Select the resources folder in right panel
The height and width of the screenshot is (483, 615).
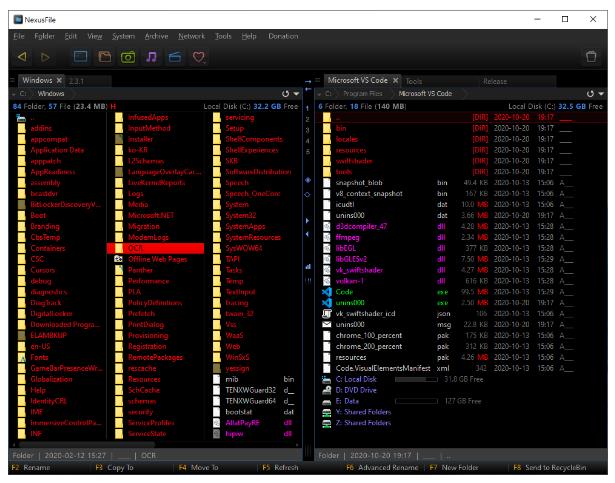coord(351,150)
